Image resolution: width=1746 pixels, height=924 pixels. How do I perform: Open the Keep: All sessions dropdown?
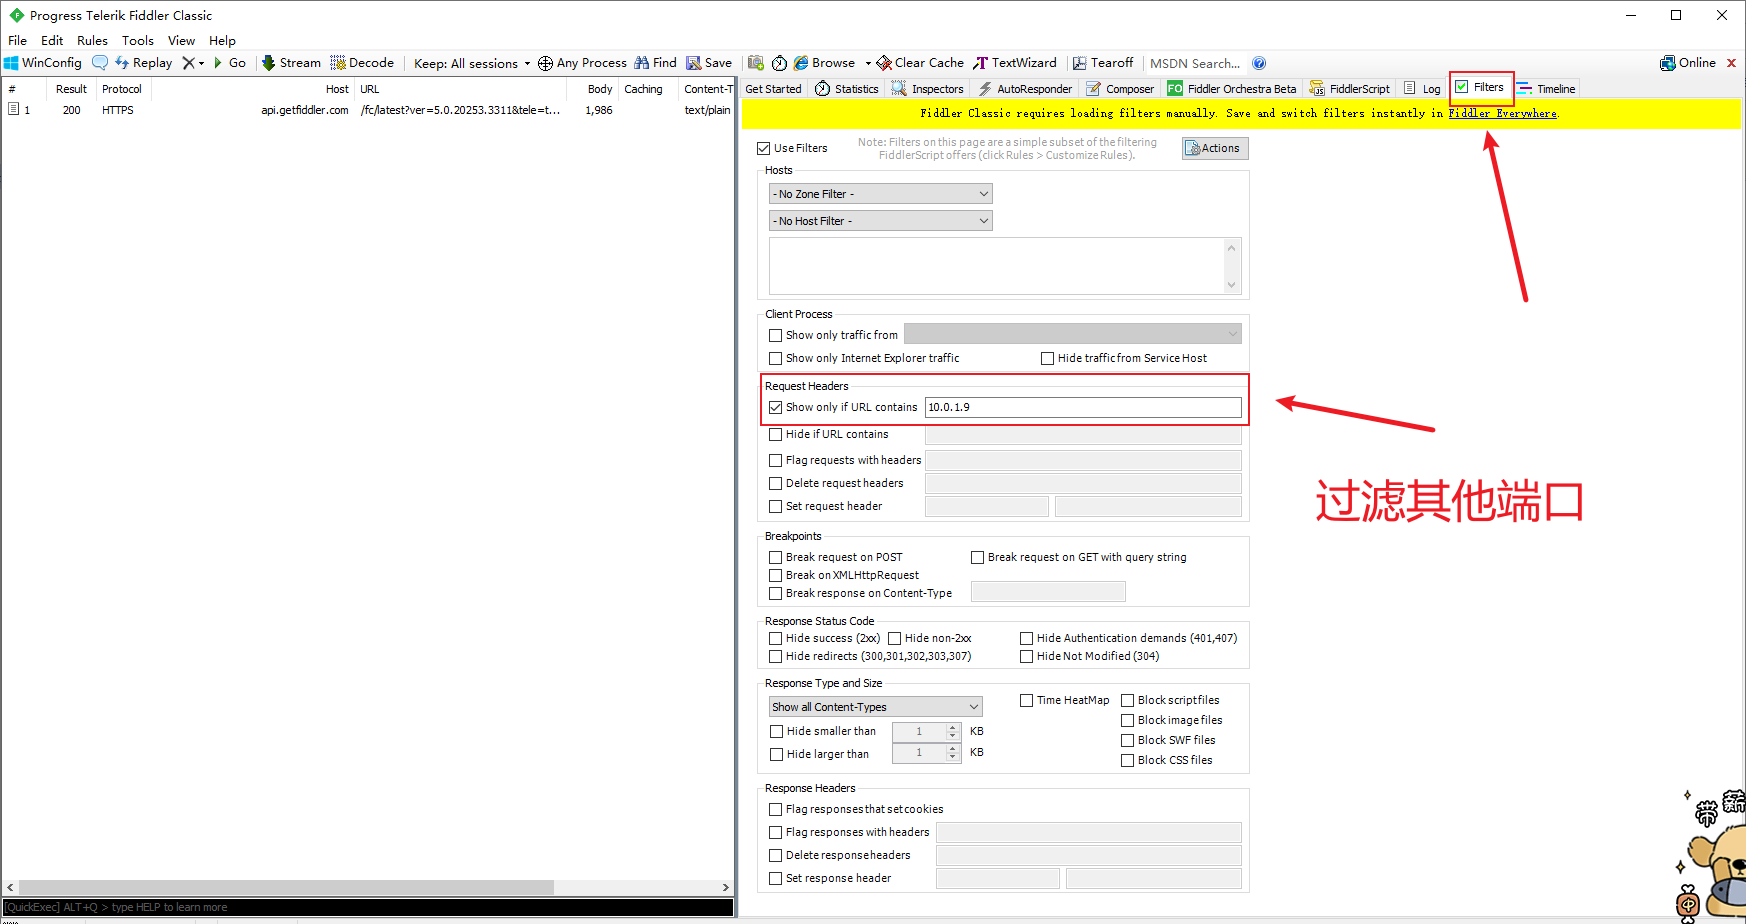coord(472,63)
